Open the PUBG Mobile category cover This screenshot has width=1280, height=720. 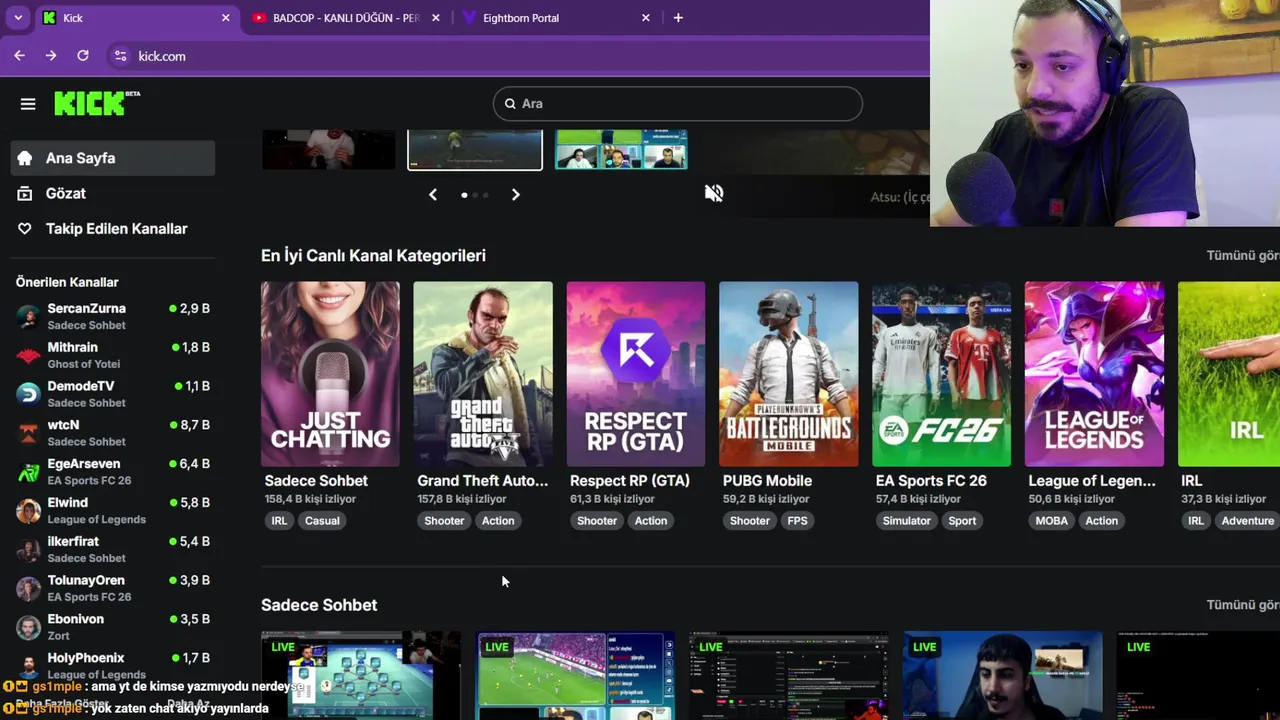click(788, 374)
